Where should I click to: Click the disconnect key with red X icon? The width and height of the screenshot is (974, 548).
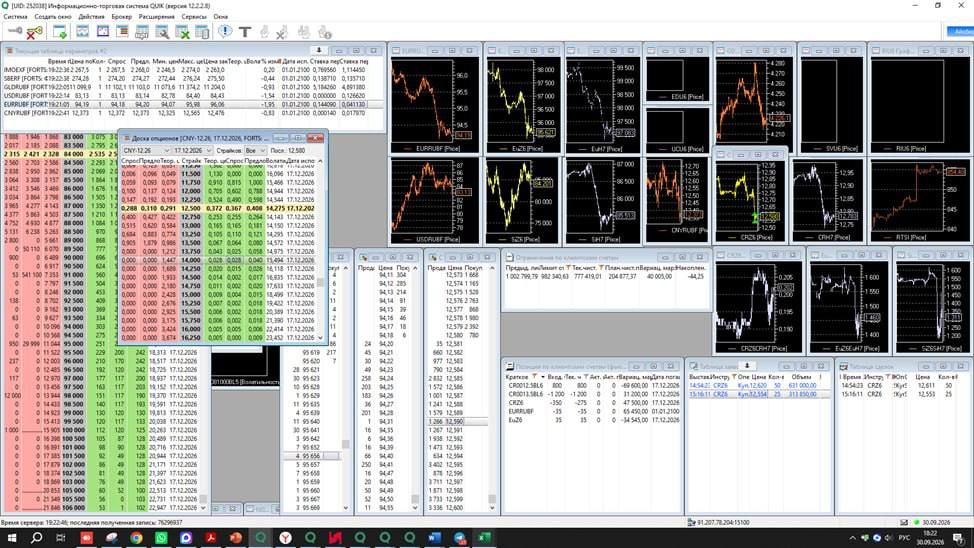coord(34,32)
